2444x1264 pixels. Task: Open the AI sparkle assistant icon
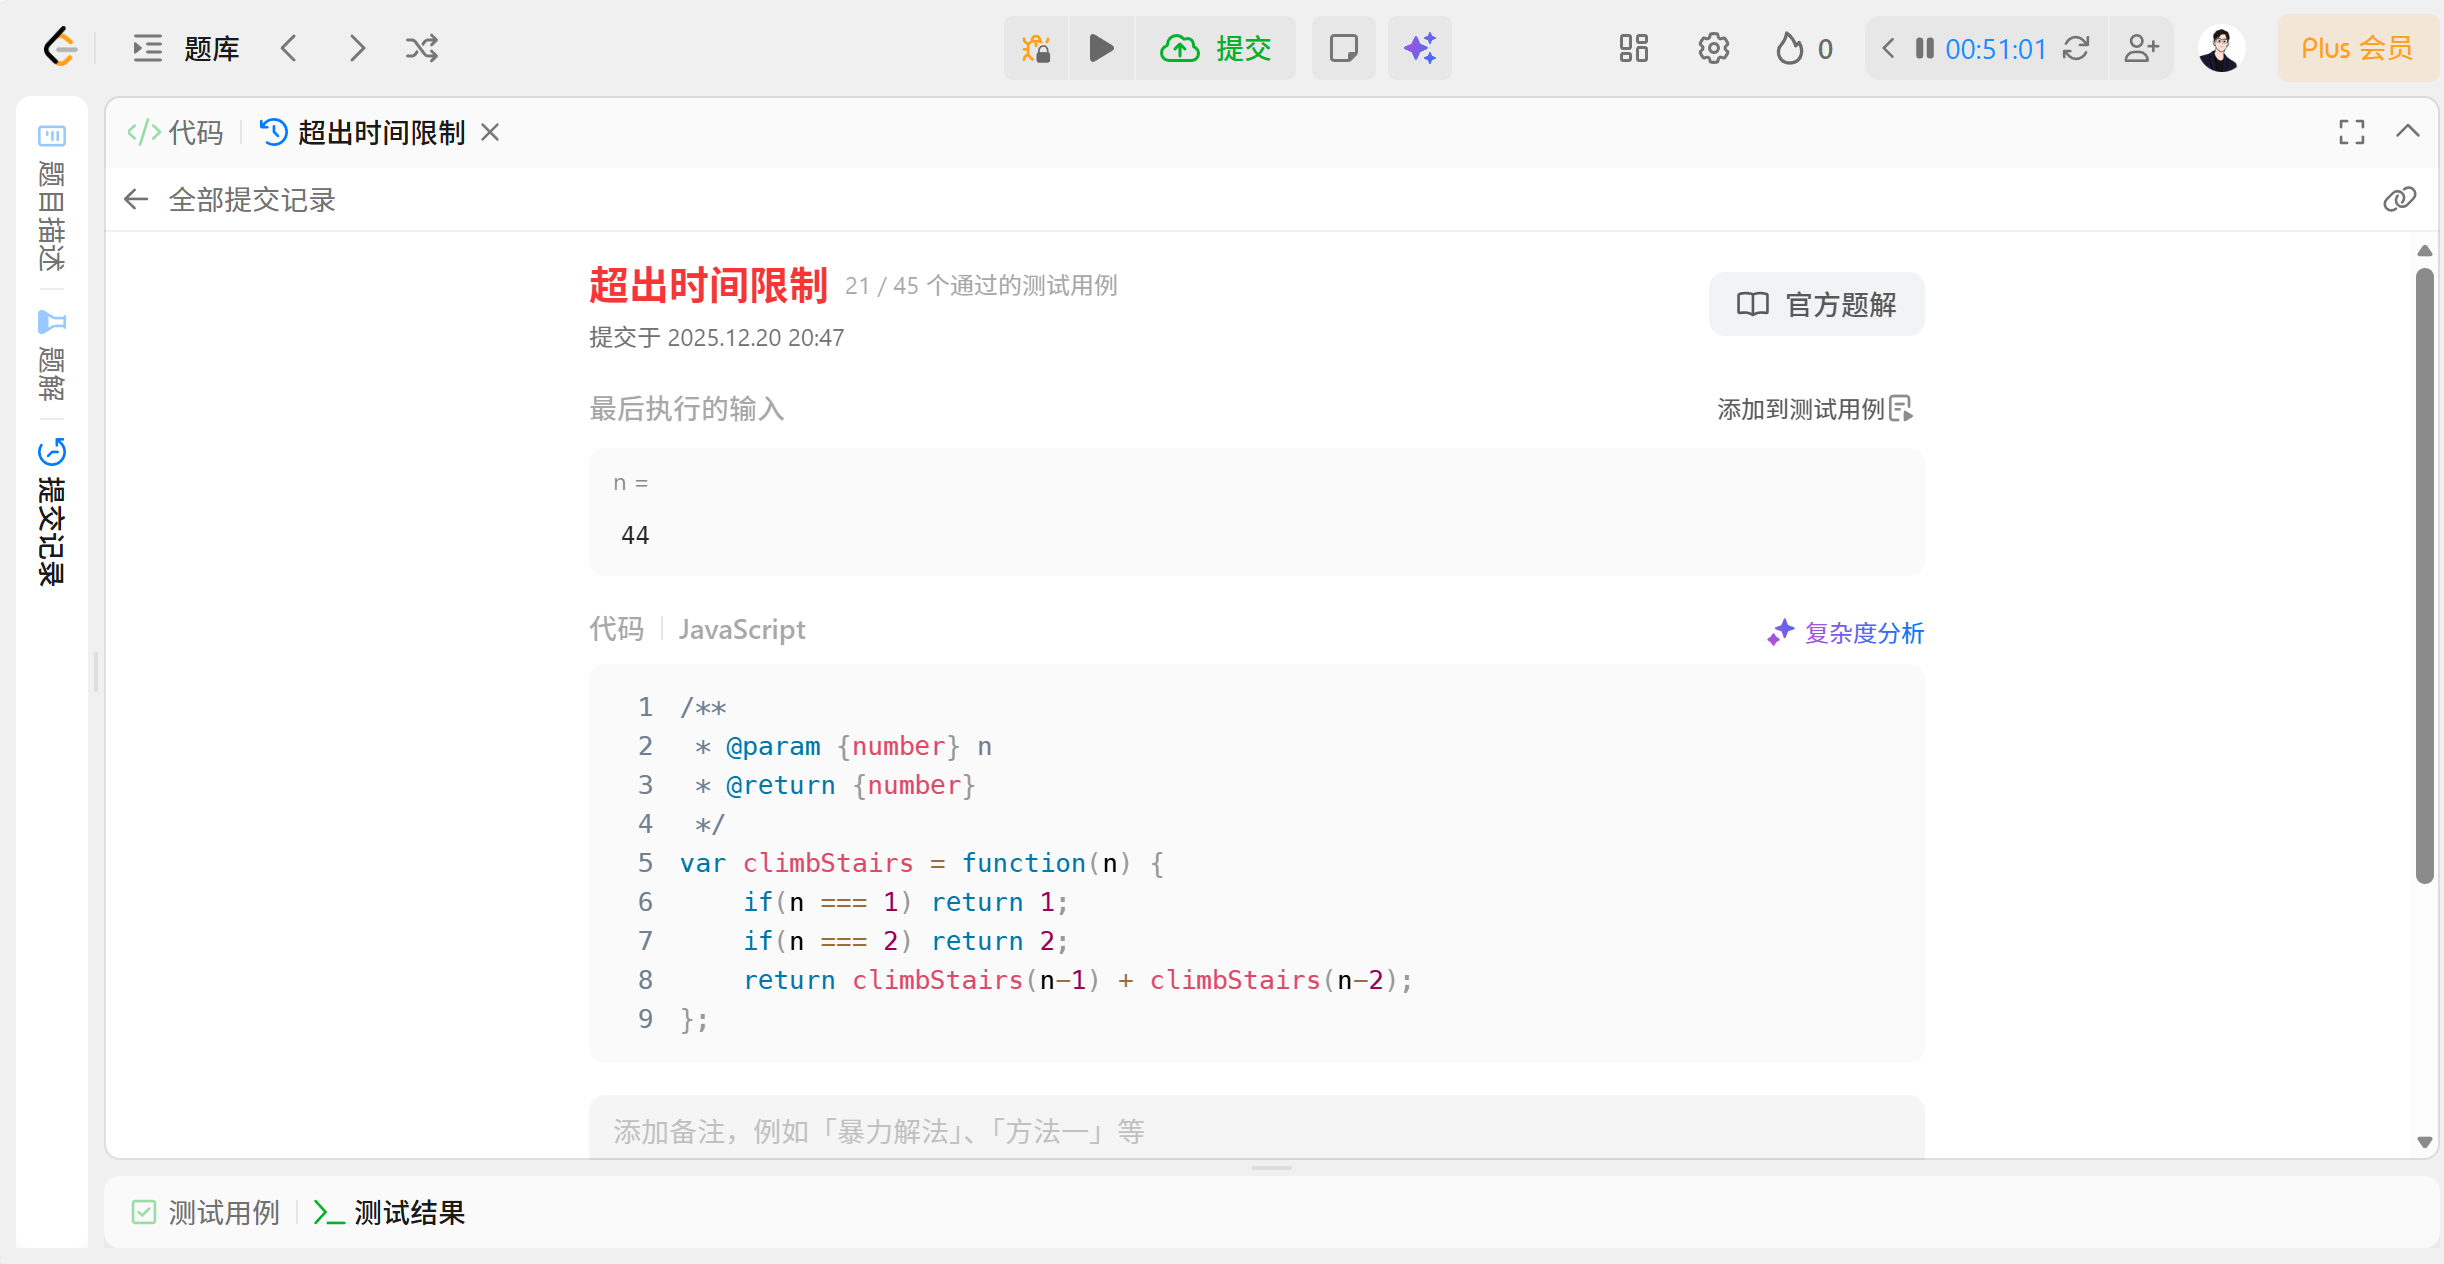click(x=1419, y=48)
